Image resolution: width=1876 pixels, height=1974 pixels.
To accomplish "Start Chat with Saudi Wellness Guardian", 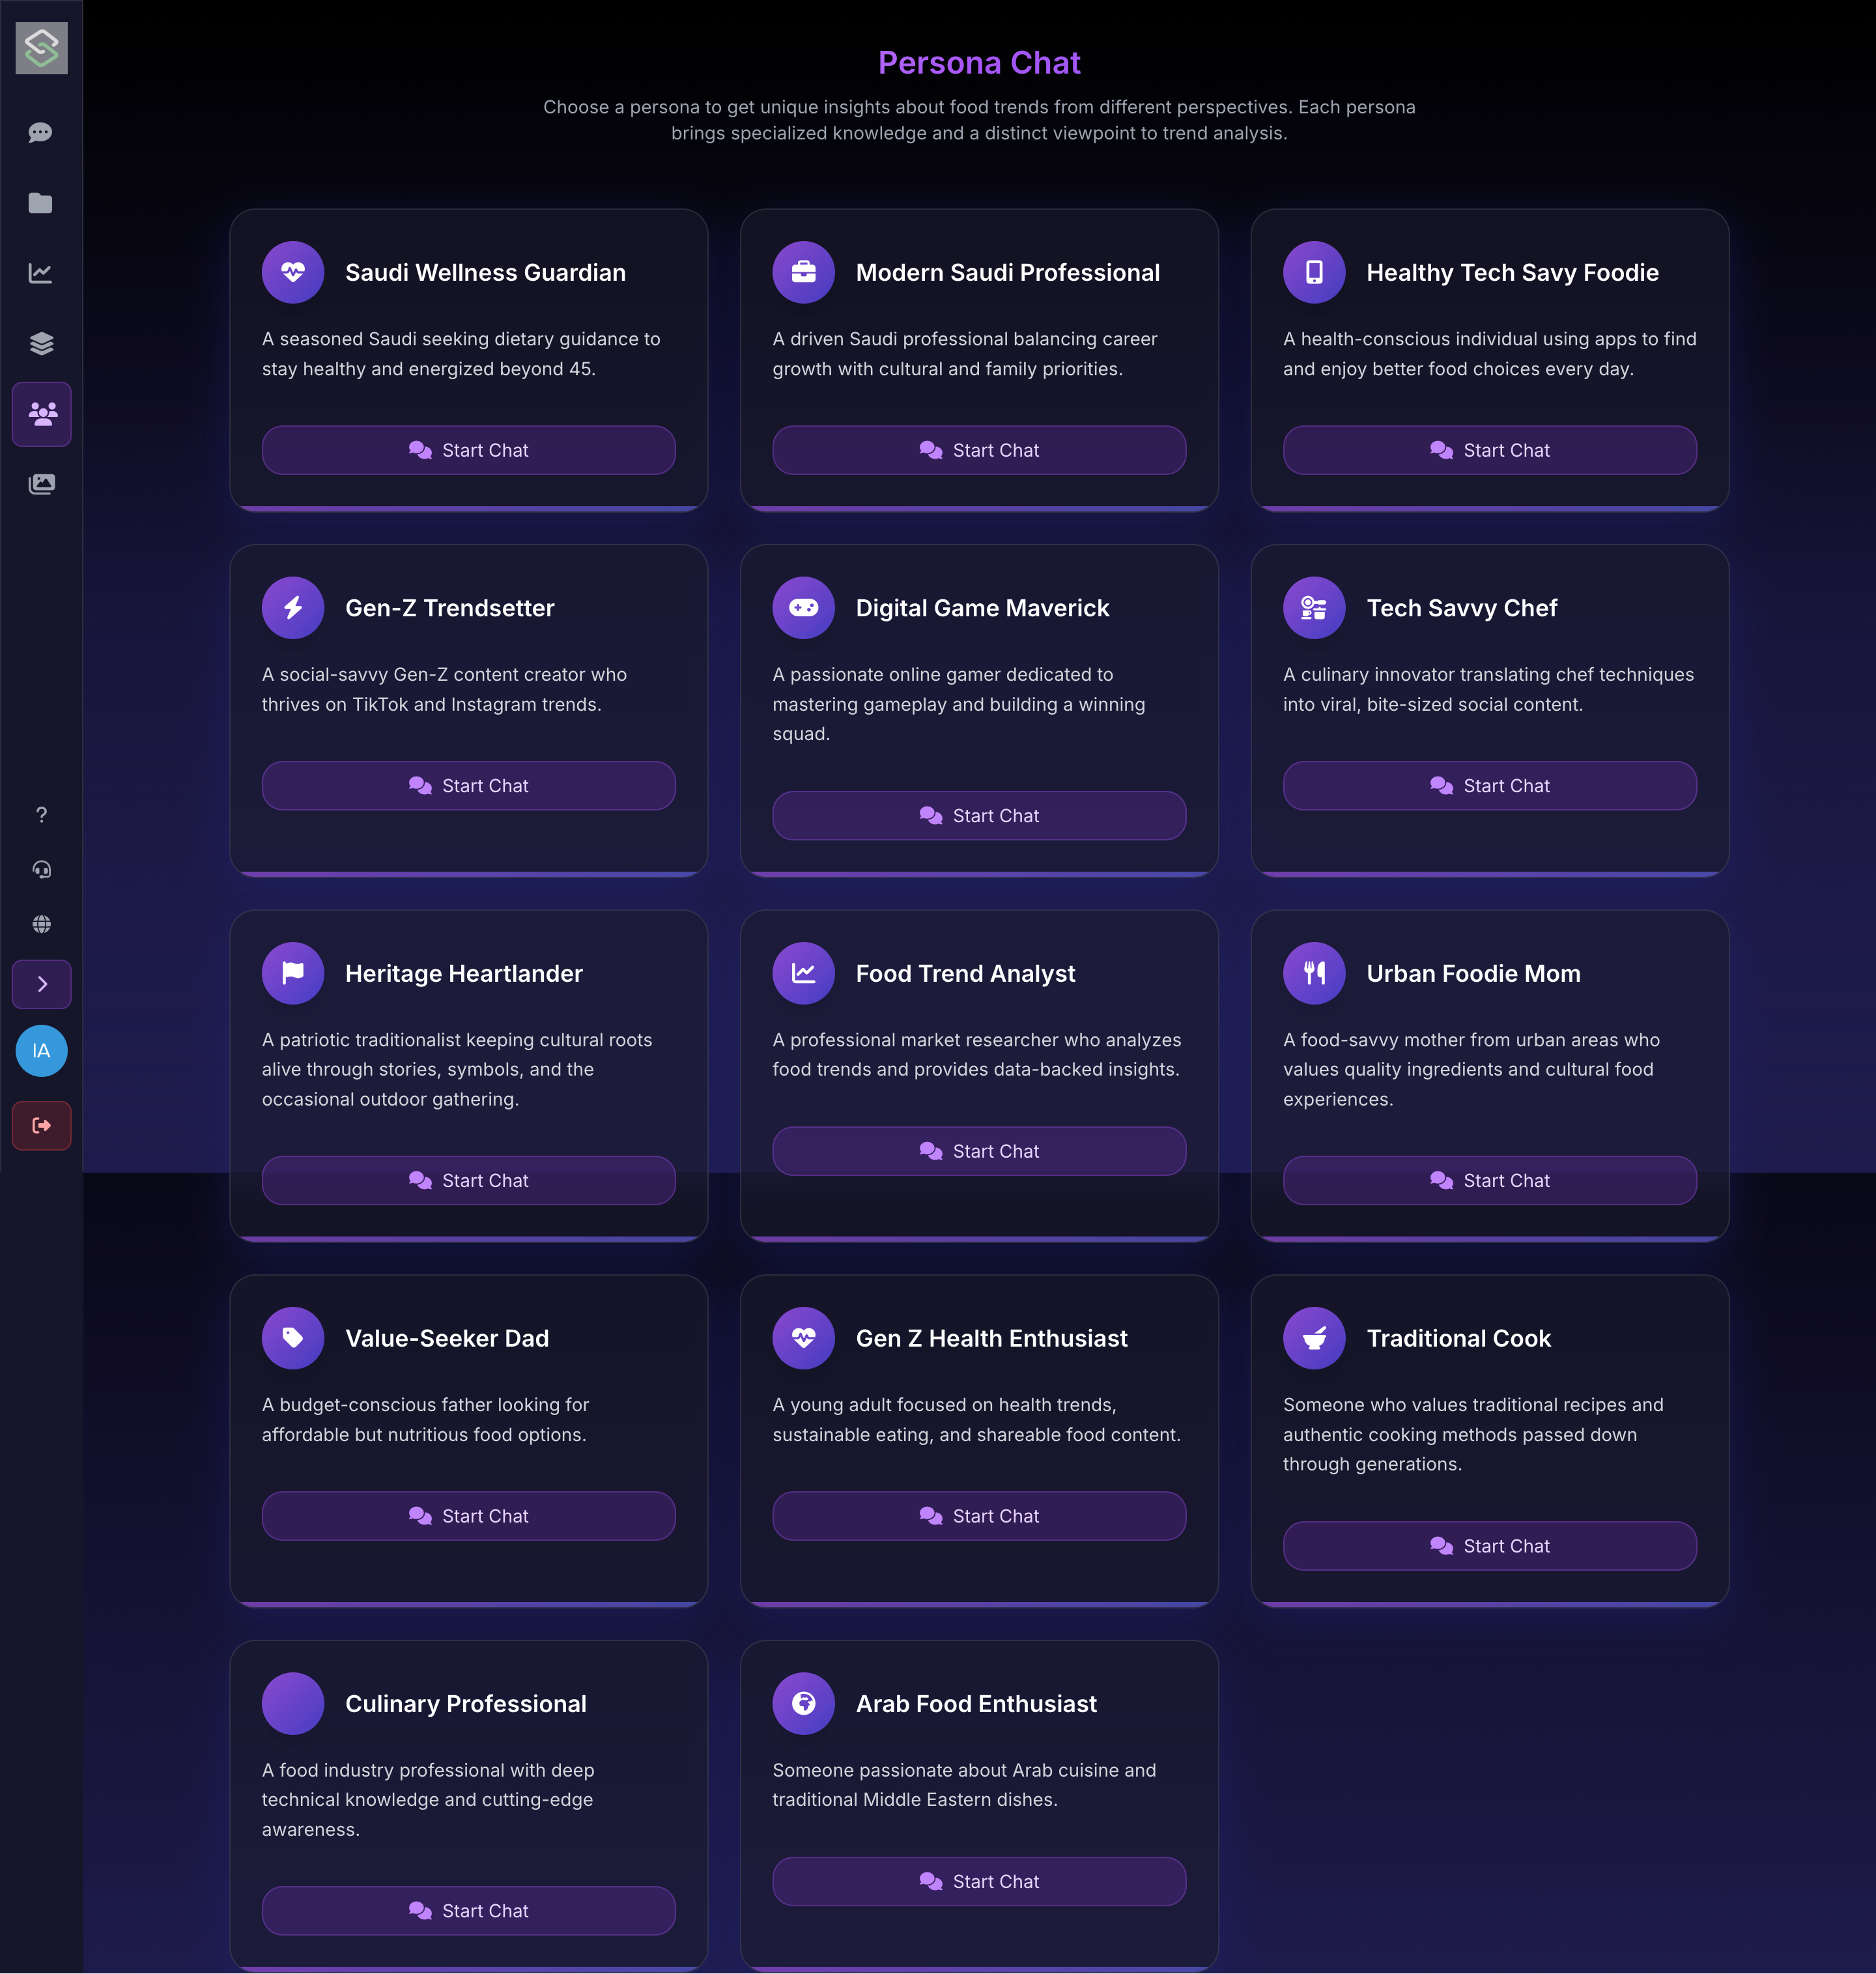I will tap(468, 450).
